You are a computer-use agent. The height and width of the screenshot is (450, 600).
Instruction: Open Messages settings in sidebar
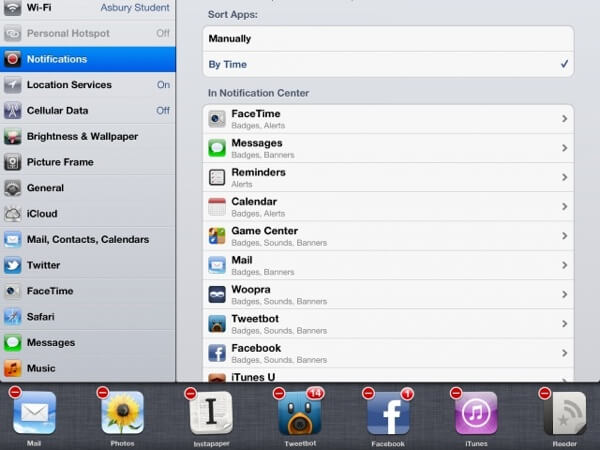point(88,342)
